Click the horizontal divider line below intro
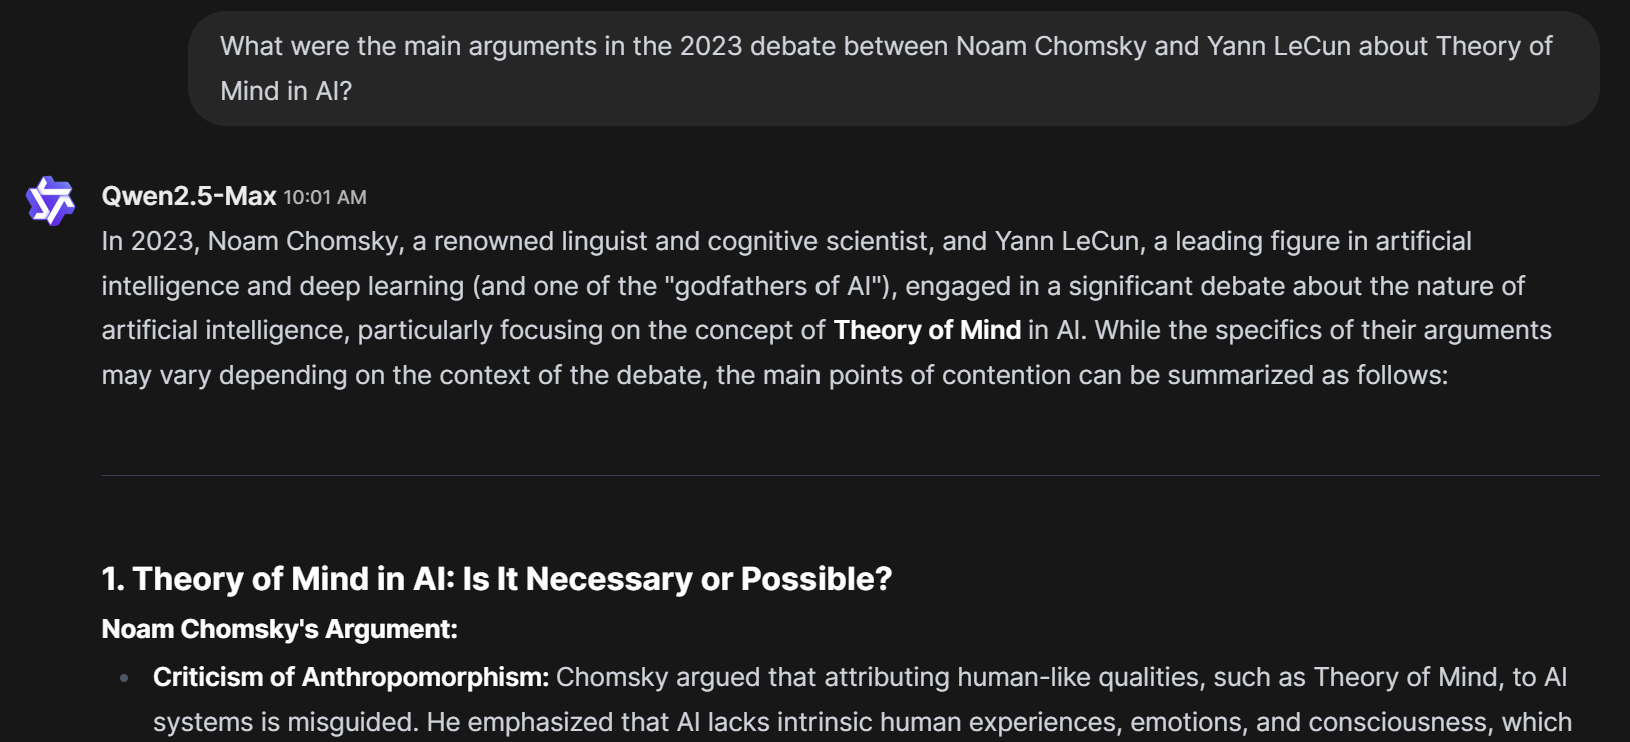 coord(850,475)
